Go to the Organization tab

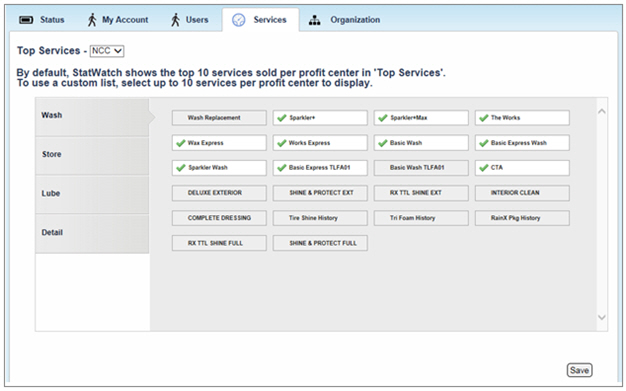pyautogui.click(x=345, y=20)
